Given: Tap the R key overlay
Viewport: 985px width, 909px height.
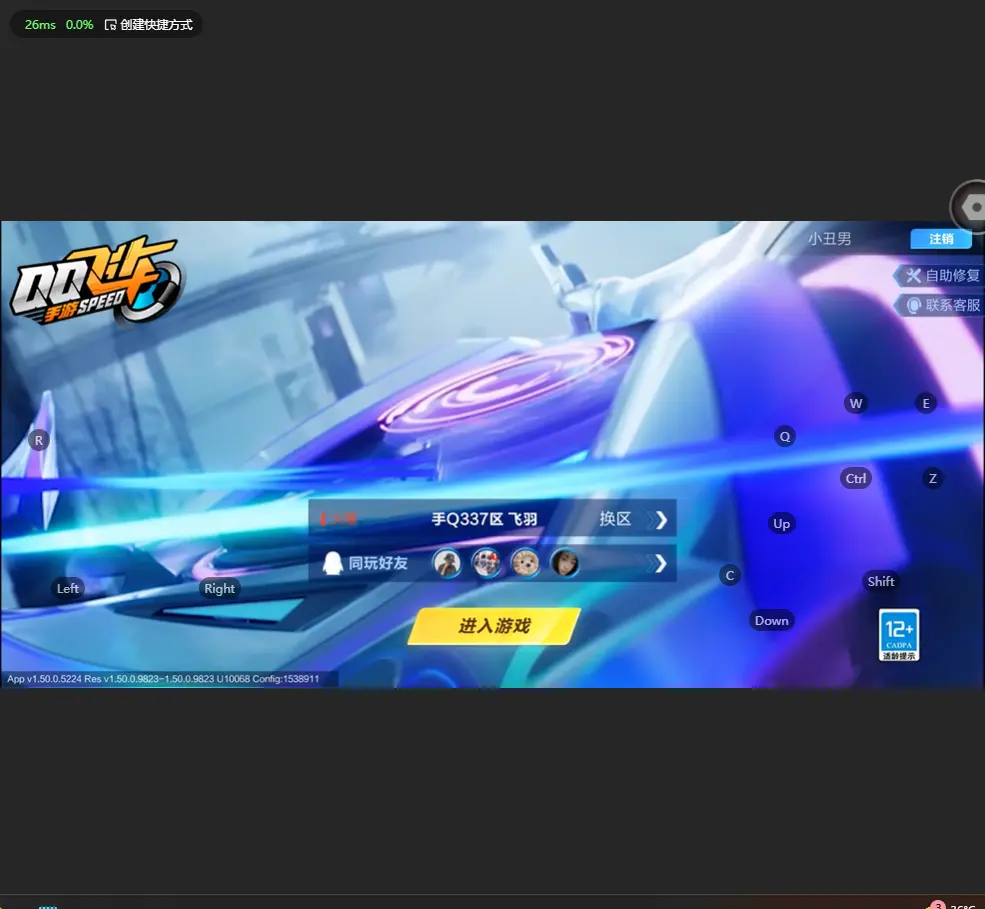Looking at the screenshot, I should pyautogui.click(x=39, y=440).
